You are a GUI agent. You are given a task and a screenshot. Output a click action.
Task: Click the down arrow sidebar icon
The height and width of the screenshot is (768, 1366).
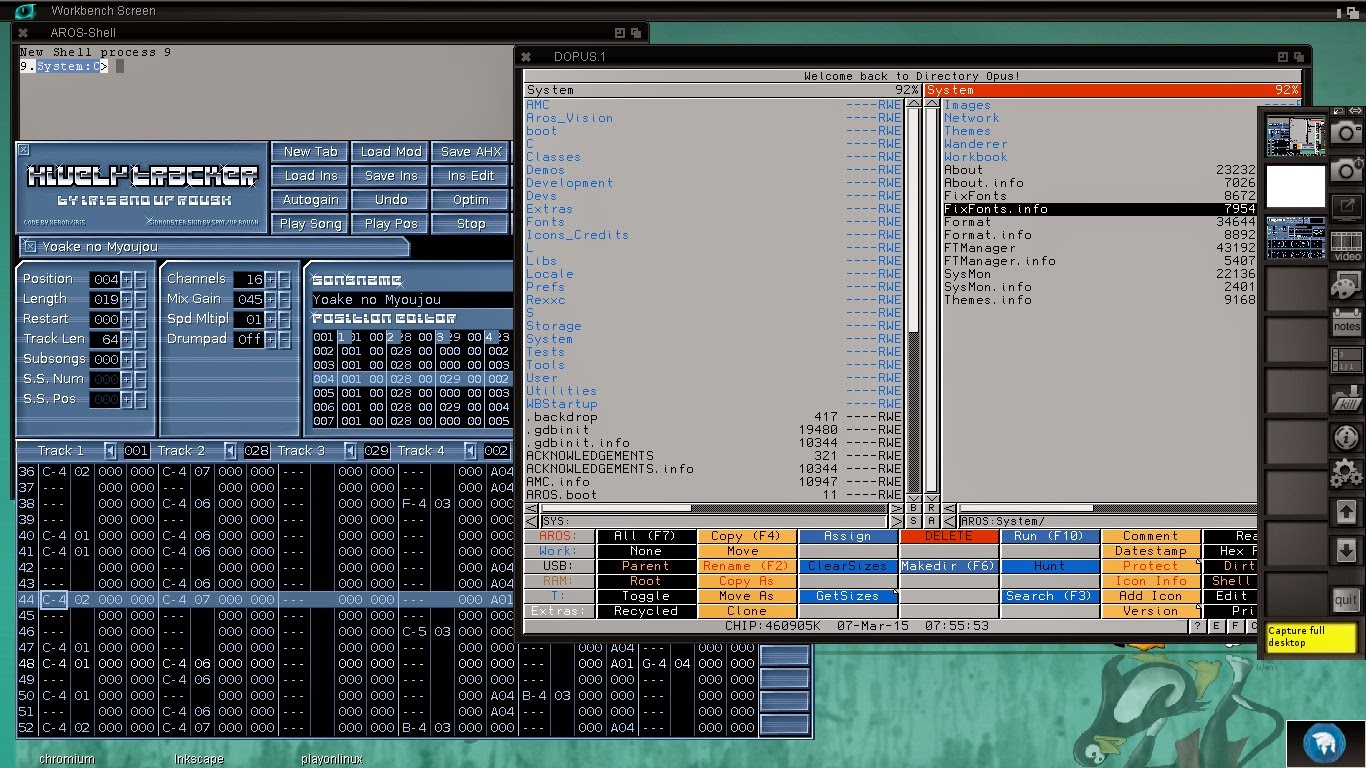[1346, 551]
